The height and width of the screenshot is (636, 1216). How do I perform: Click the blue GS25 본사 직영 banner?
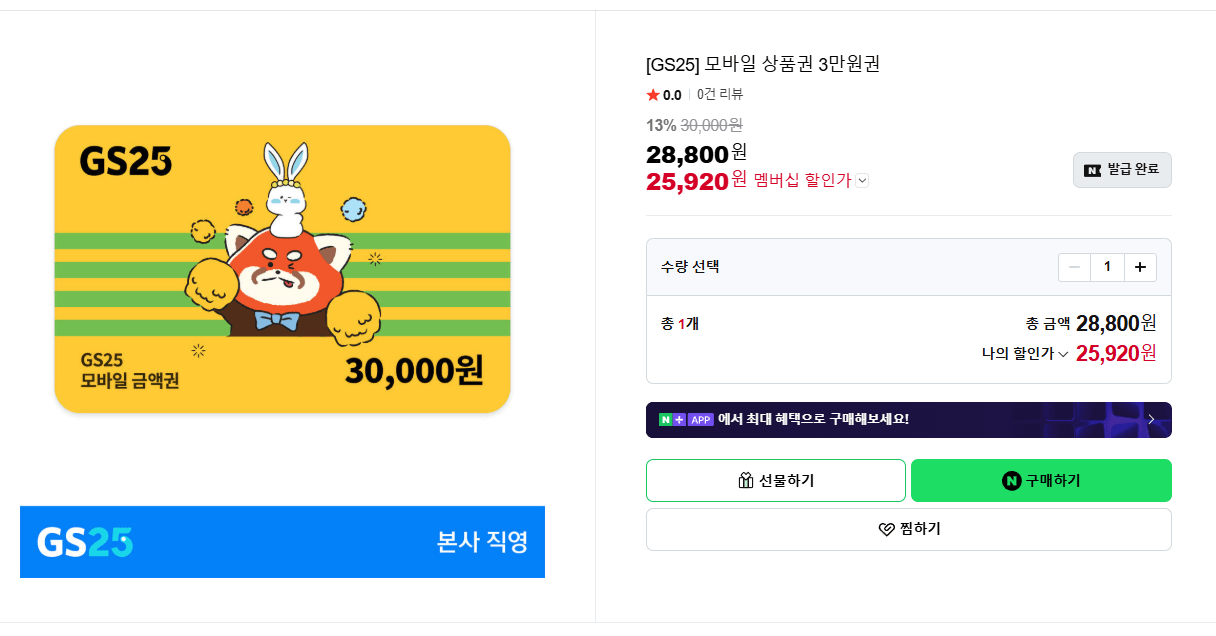[283, 542]
